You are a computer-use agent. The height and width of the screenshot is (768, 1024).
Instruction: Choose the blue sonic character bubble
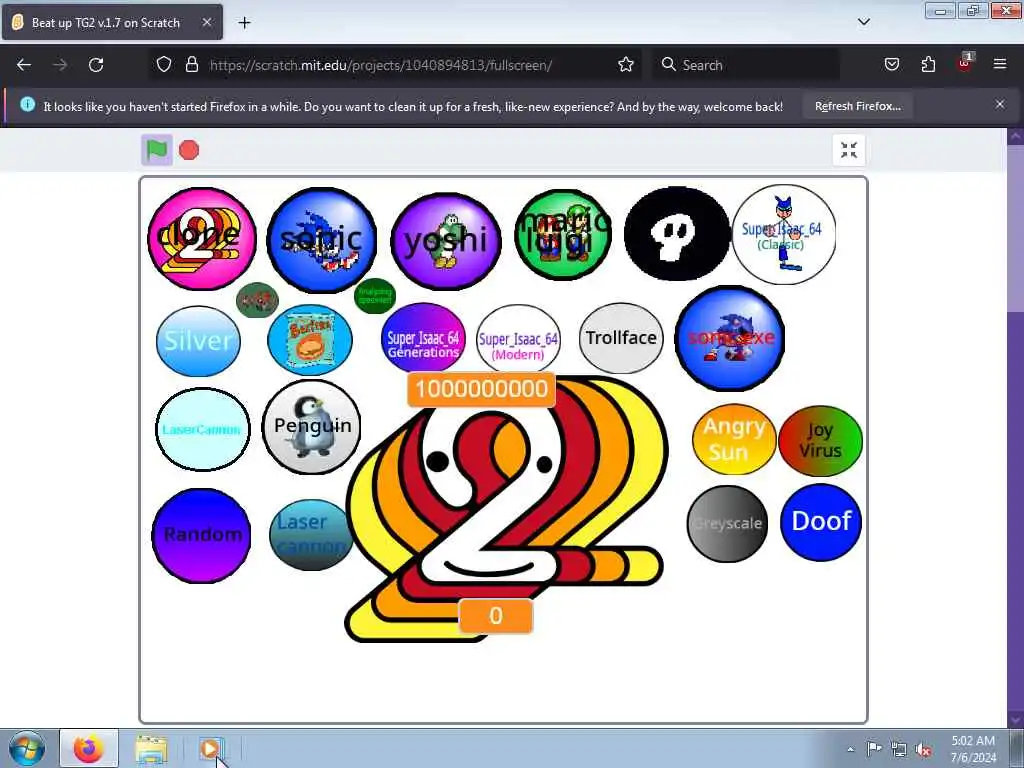pyautogui.click(x=321, y=240)
